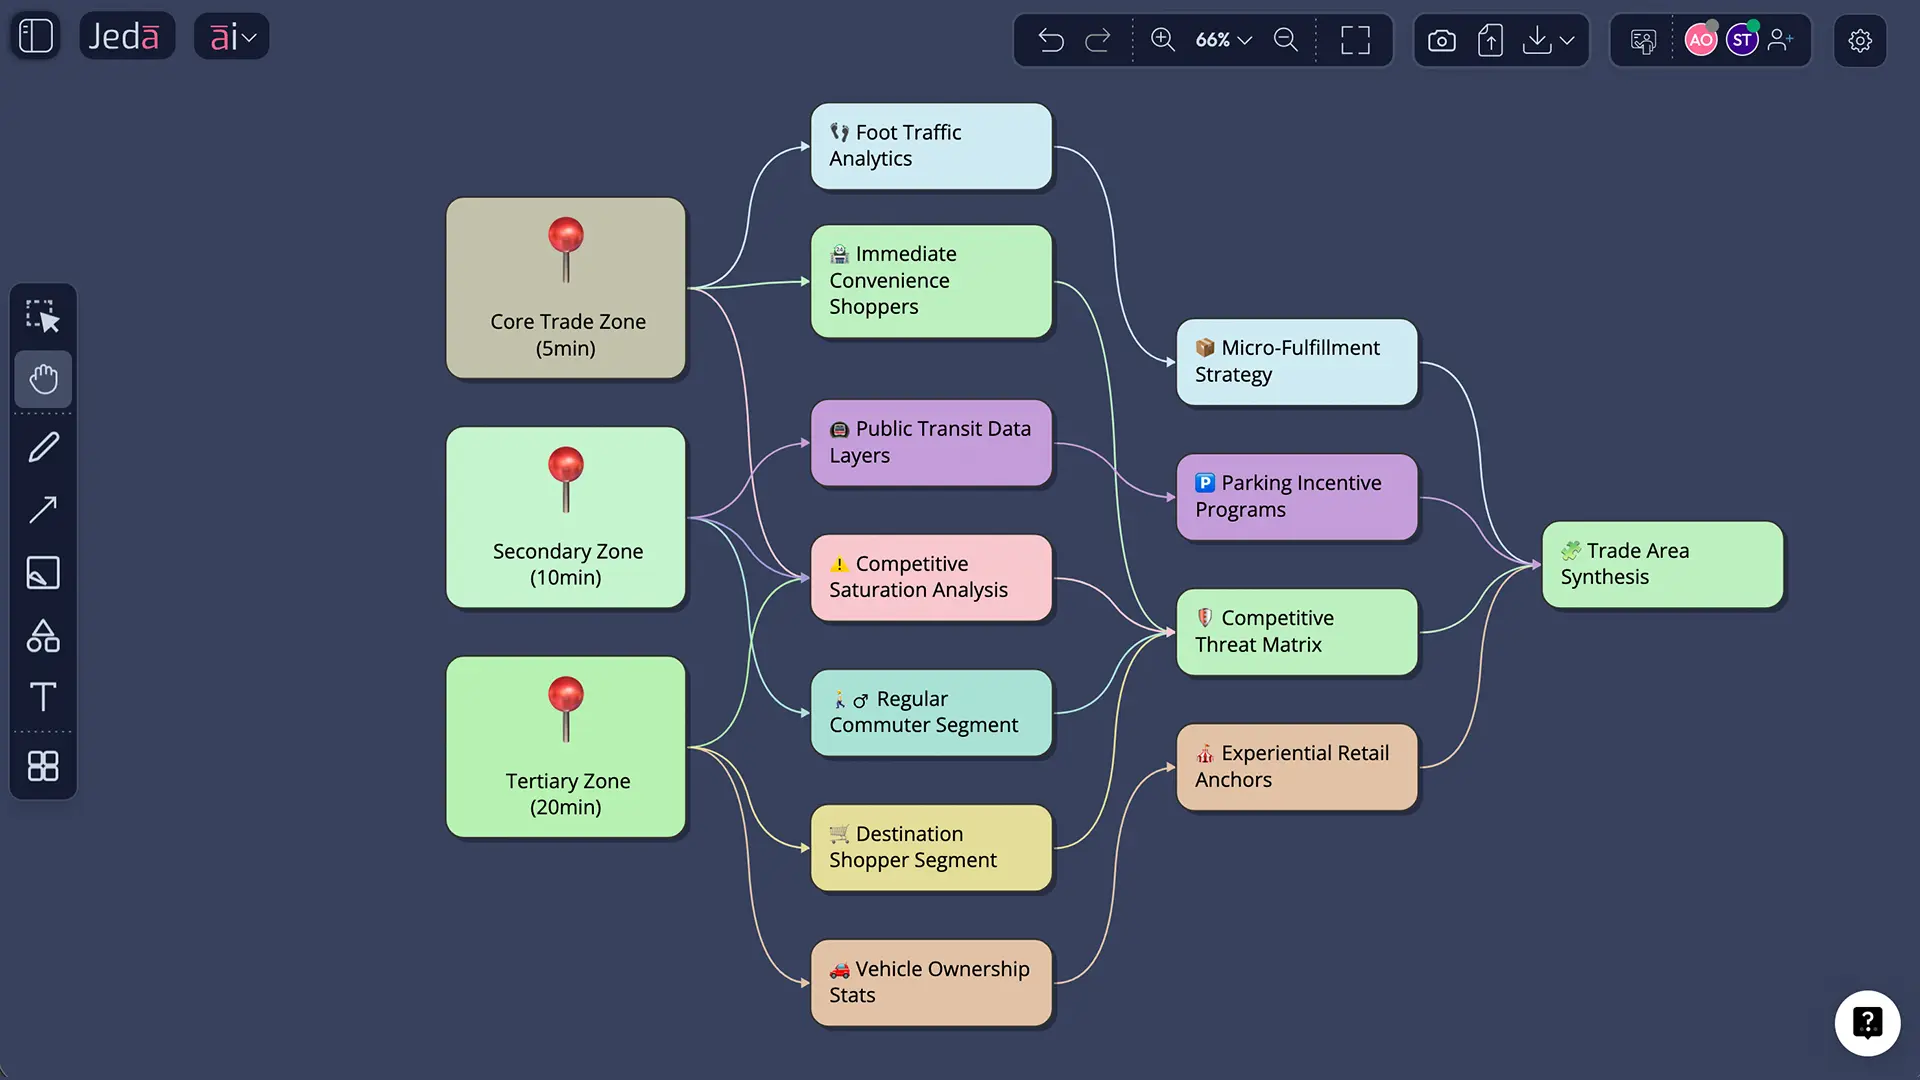The image size is (1920, 1080).
Task: Select the Trade Area Synthesis node
Action: (x=1662, y=563)
